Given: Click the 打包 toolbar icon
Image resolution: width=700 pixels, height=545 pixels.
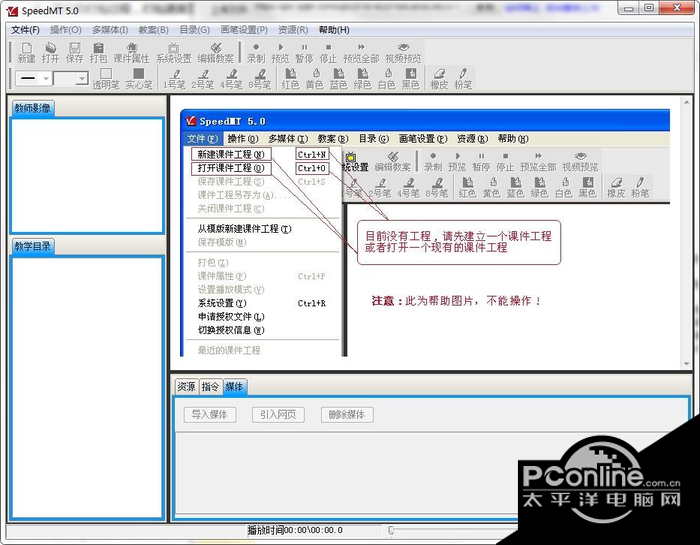Looking at the screenshot, I should click(x=99, y=53).
